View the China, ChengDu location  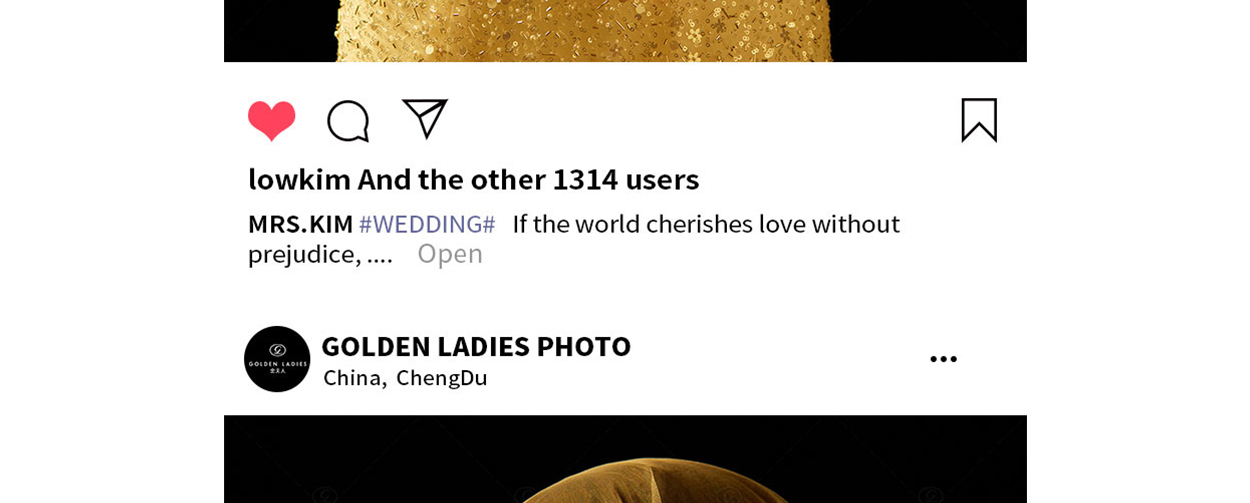(x=405, y=378)
